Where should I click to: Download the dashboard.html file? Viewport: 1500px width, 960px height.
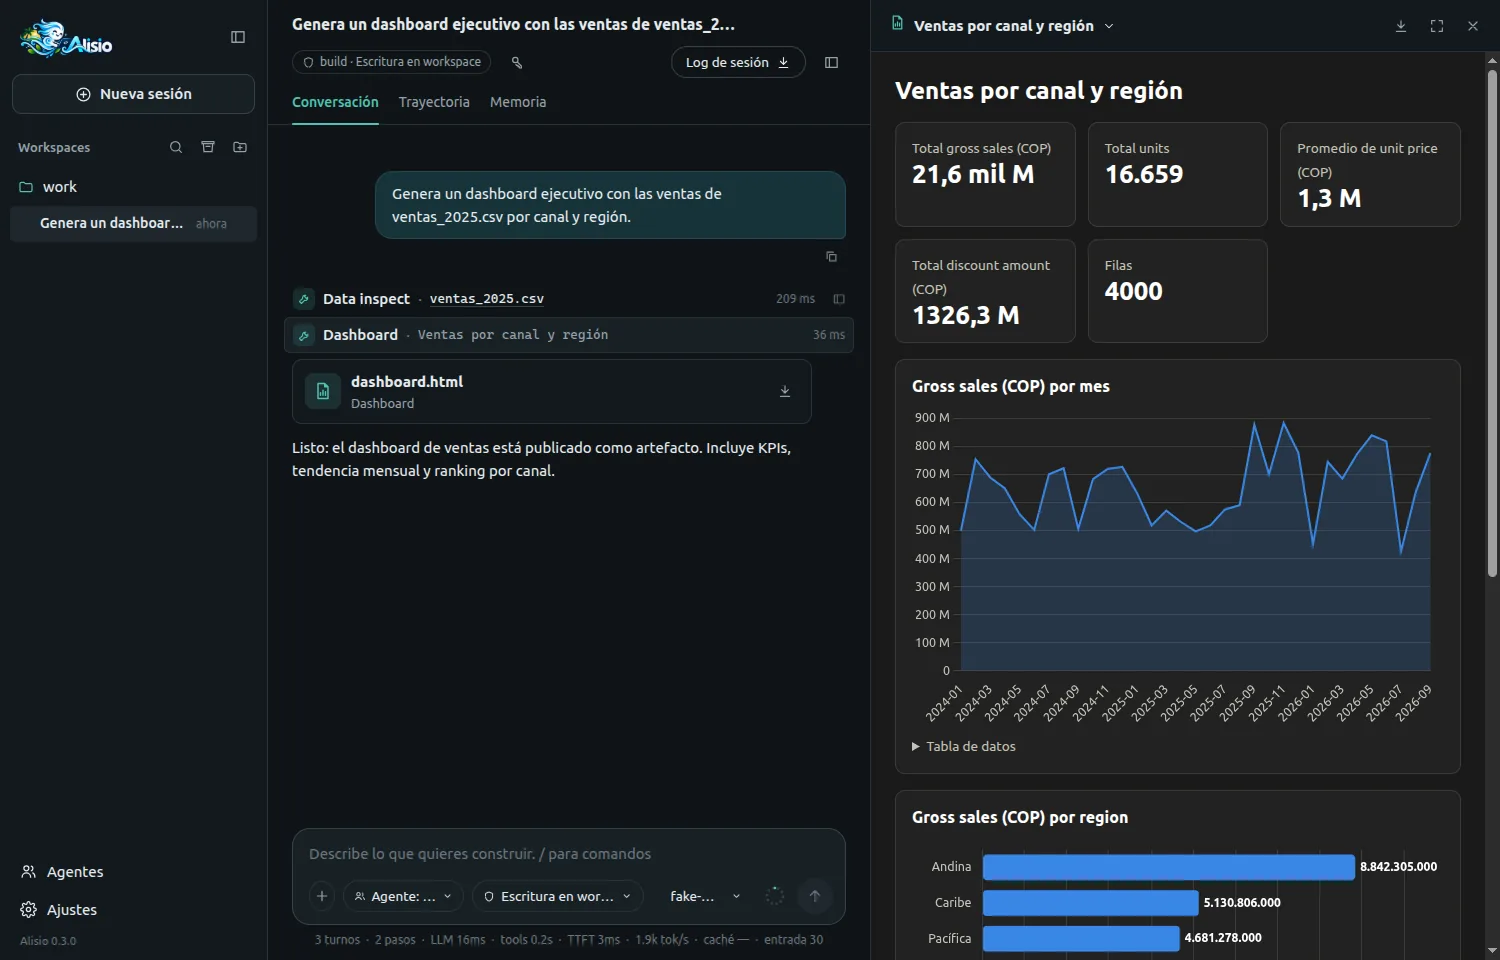[x=785, y=391]
